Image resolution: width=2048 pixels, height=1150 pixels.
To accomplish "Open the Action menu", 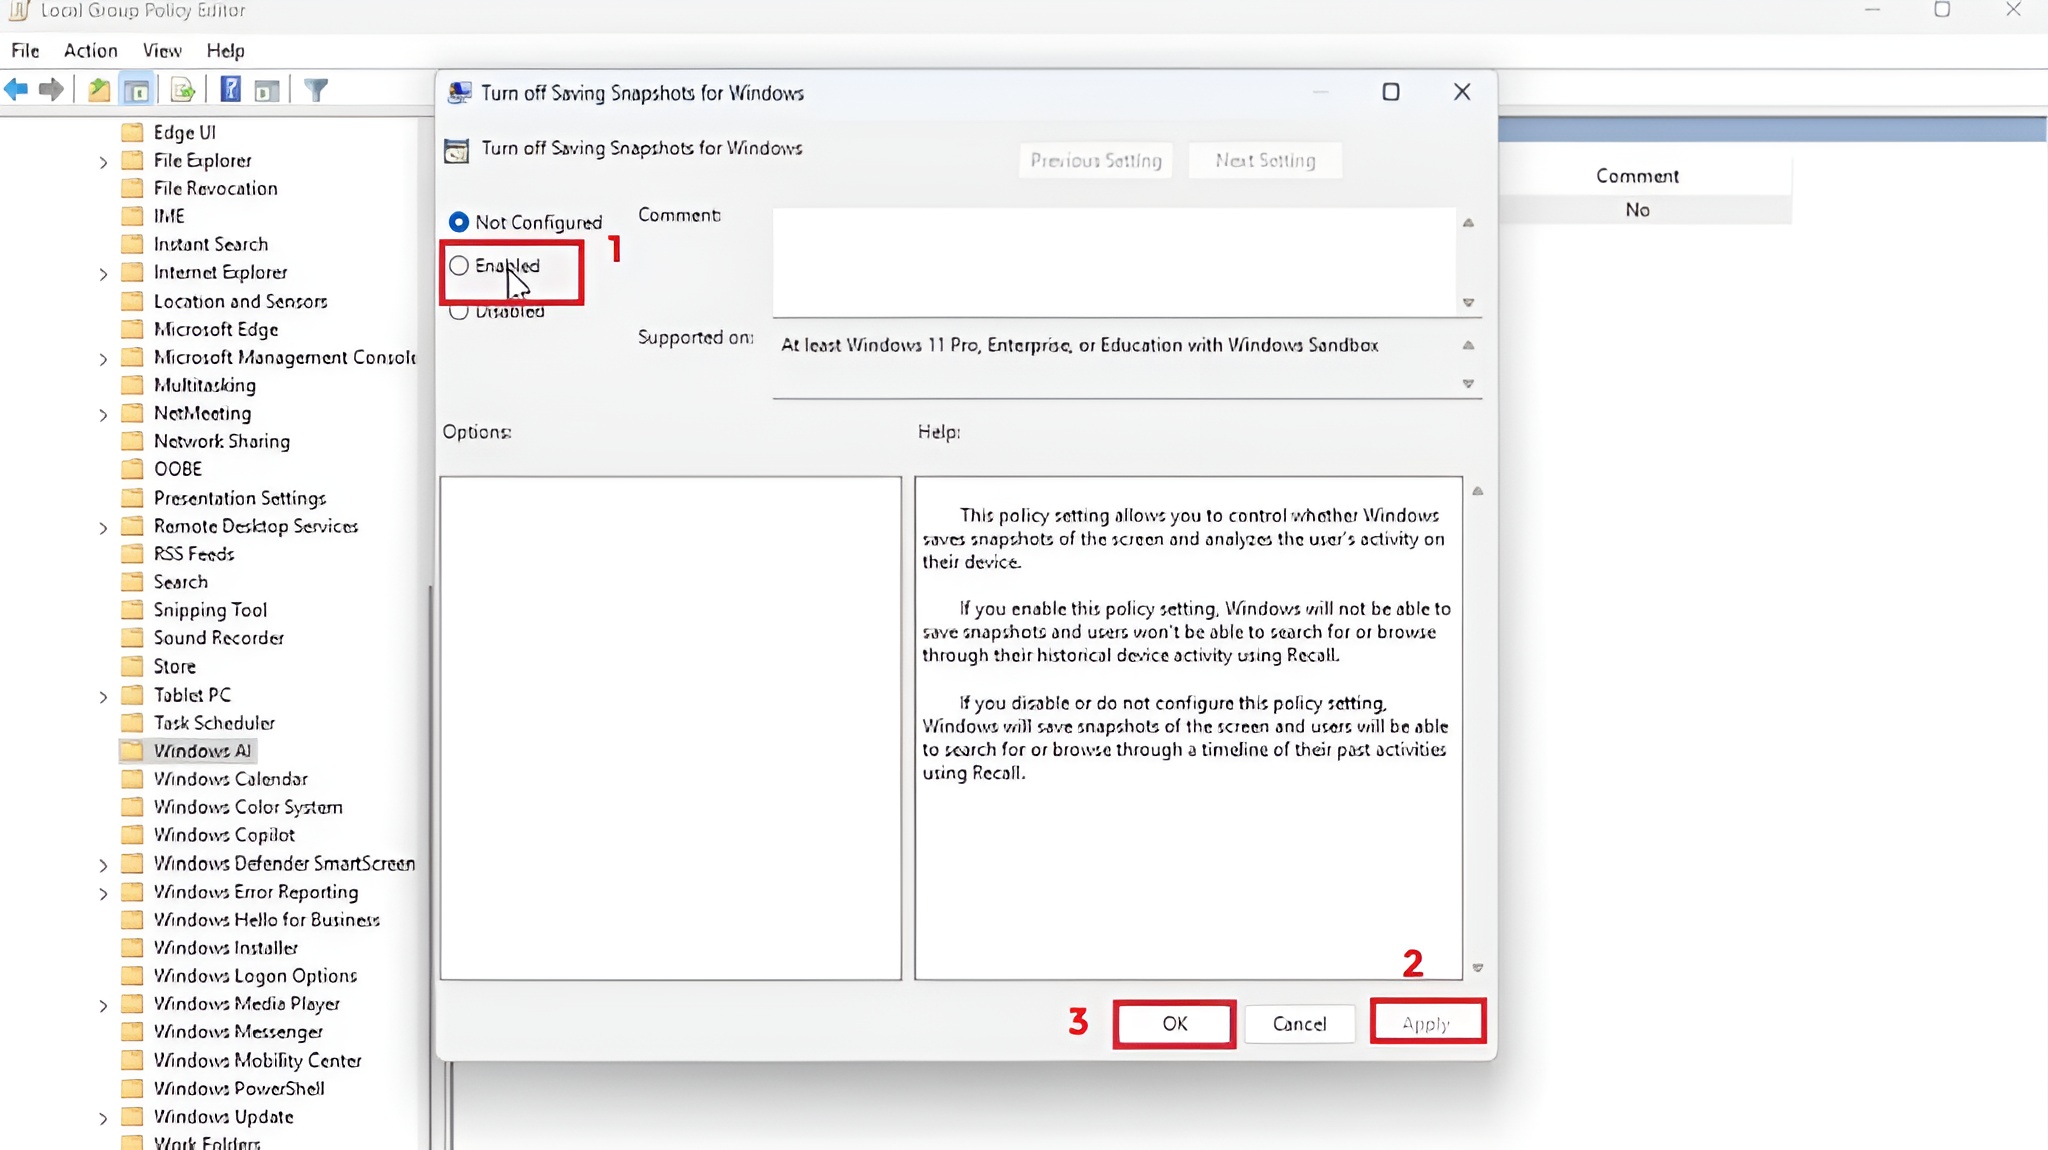I will click(x=90, y=50).
